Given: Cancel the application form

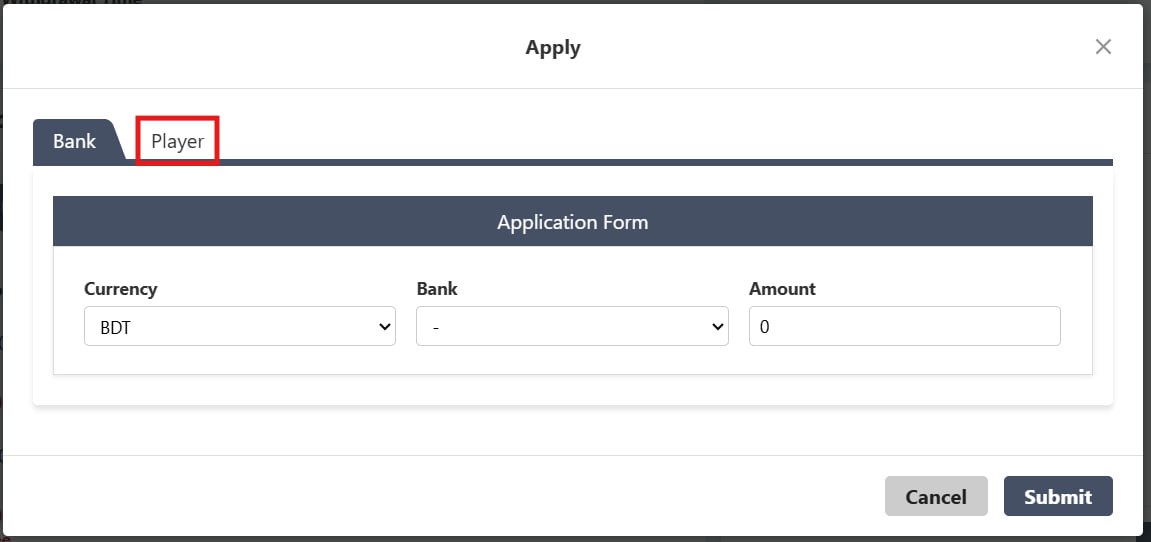Looking at the screenshot, I should tap(935, 496).
